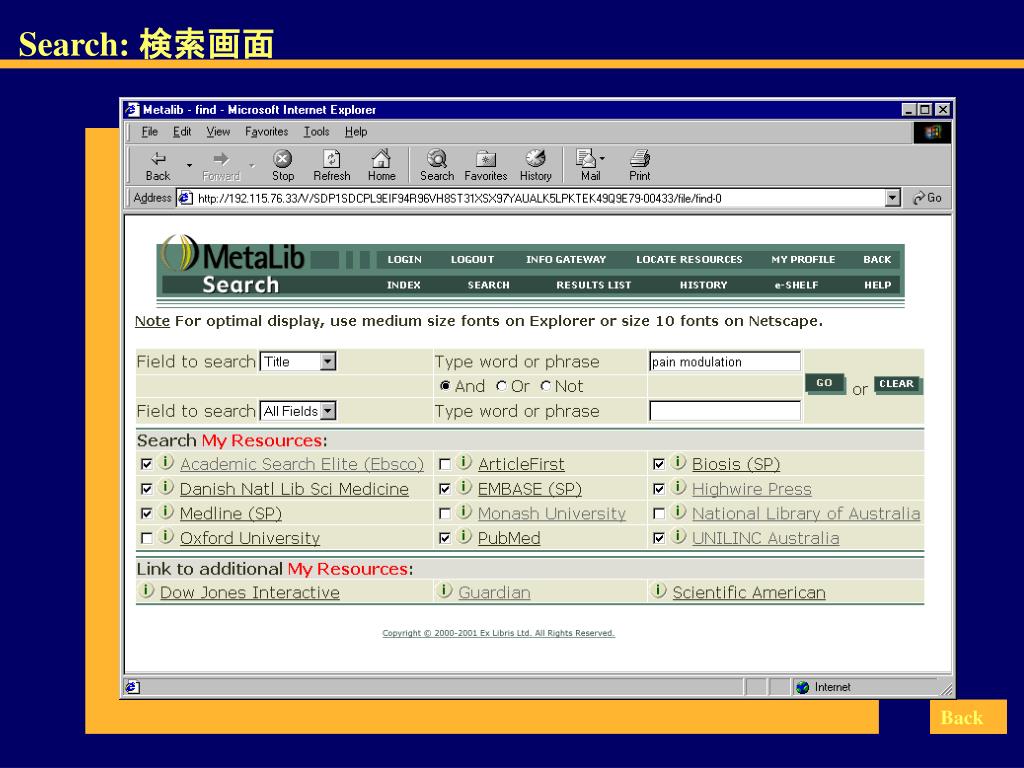Check the Monash University checkbox
Screen dimensions: 1024x768
tap(445, 514)
